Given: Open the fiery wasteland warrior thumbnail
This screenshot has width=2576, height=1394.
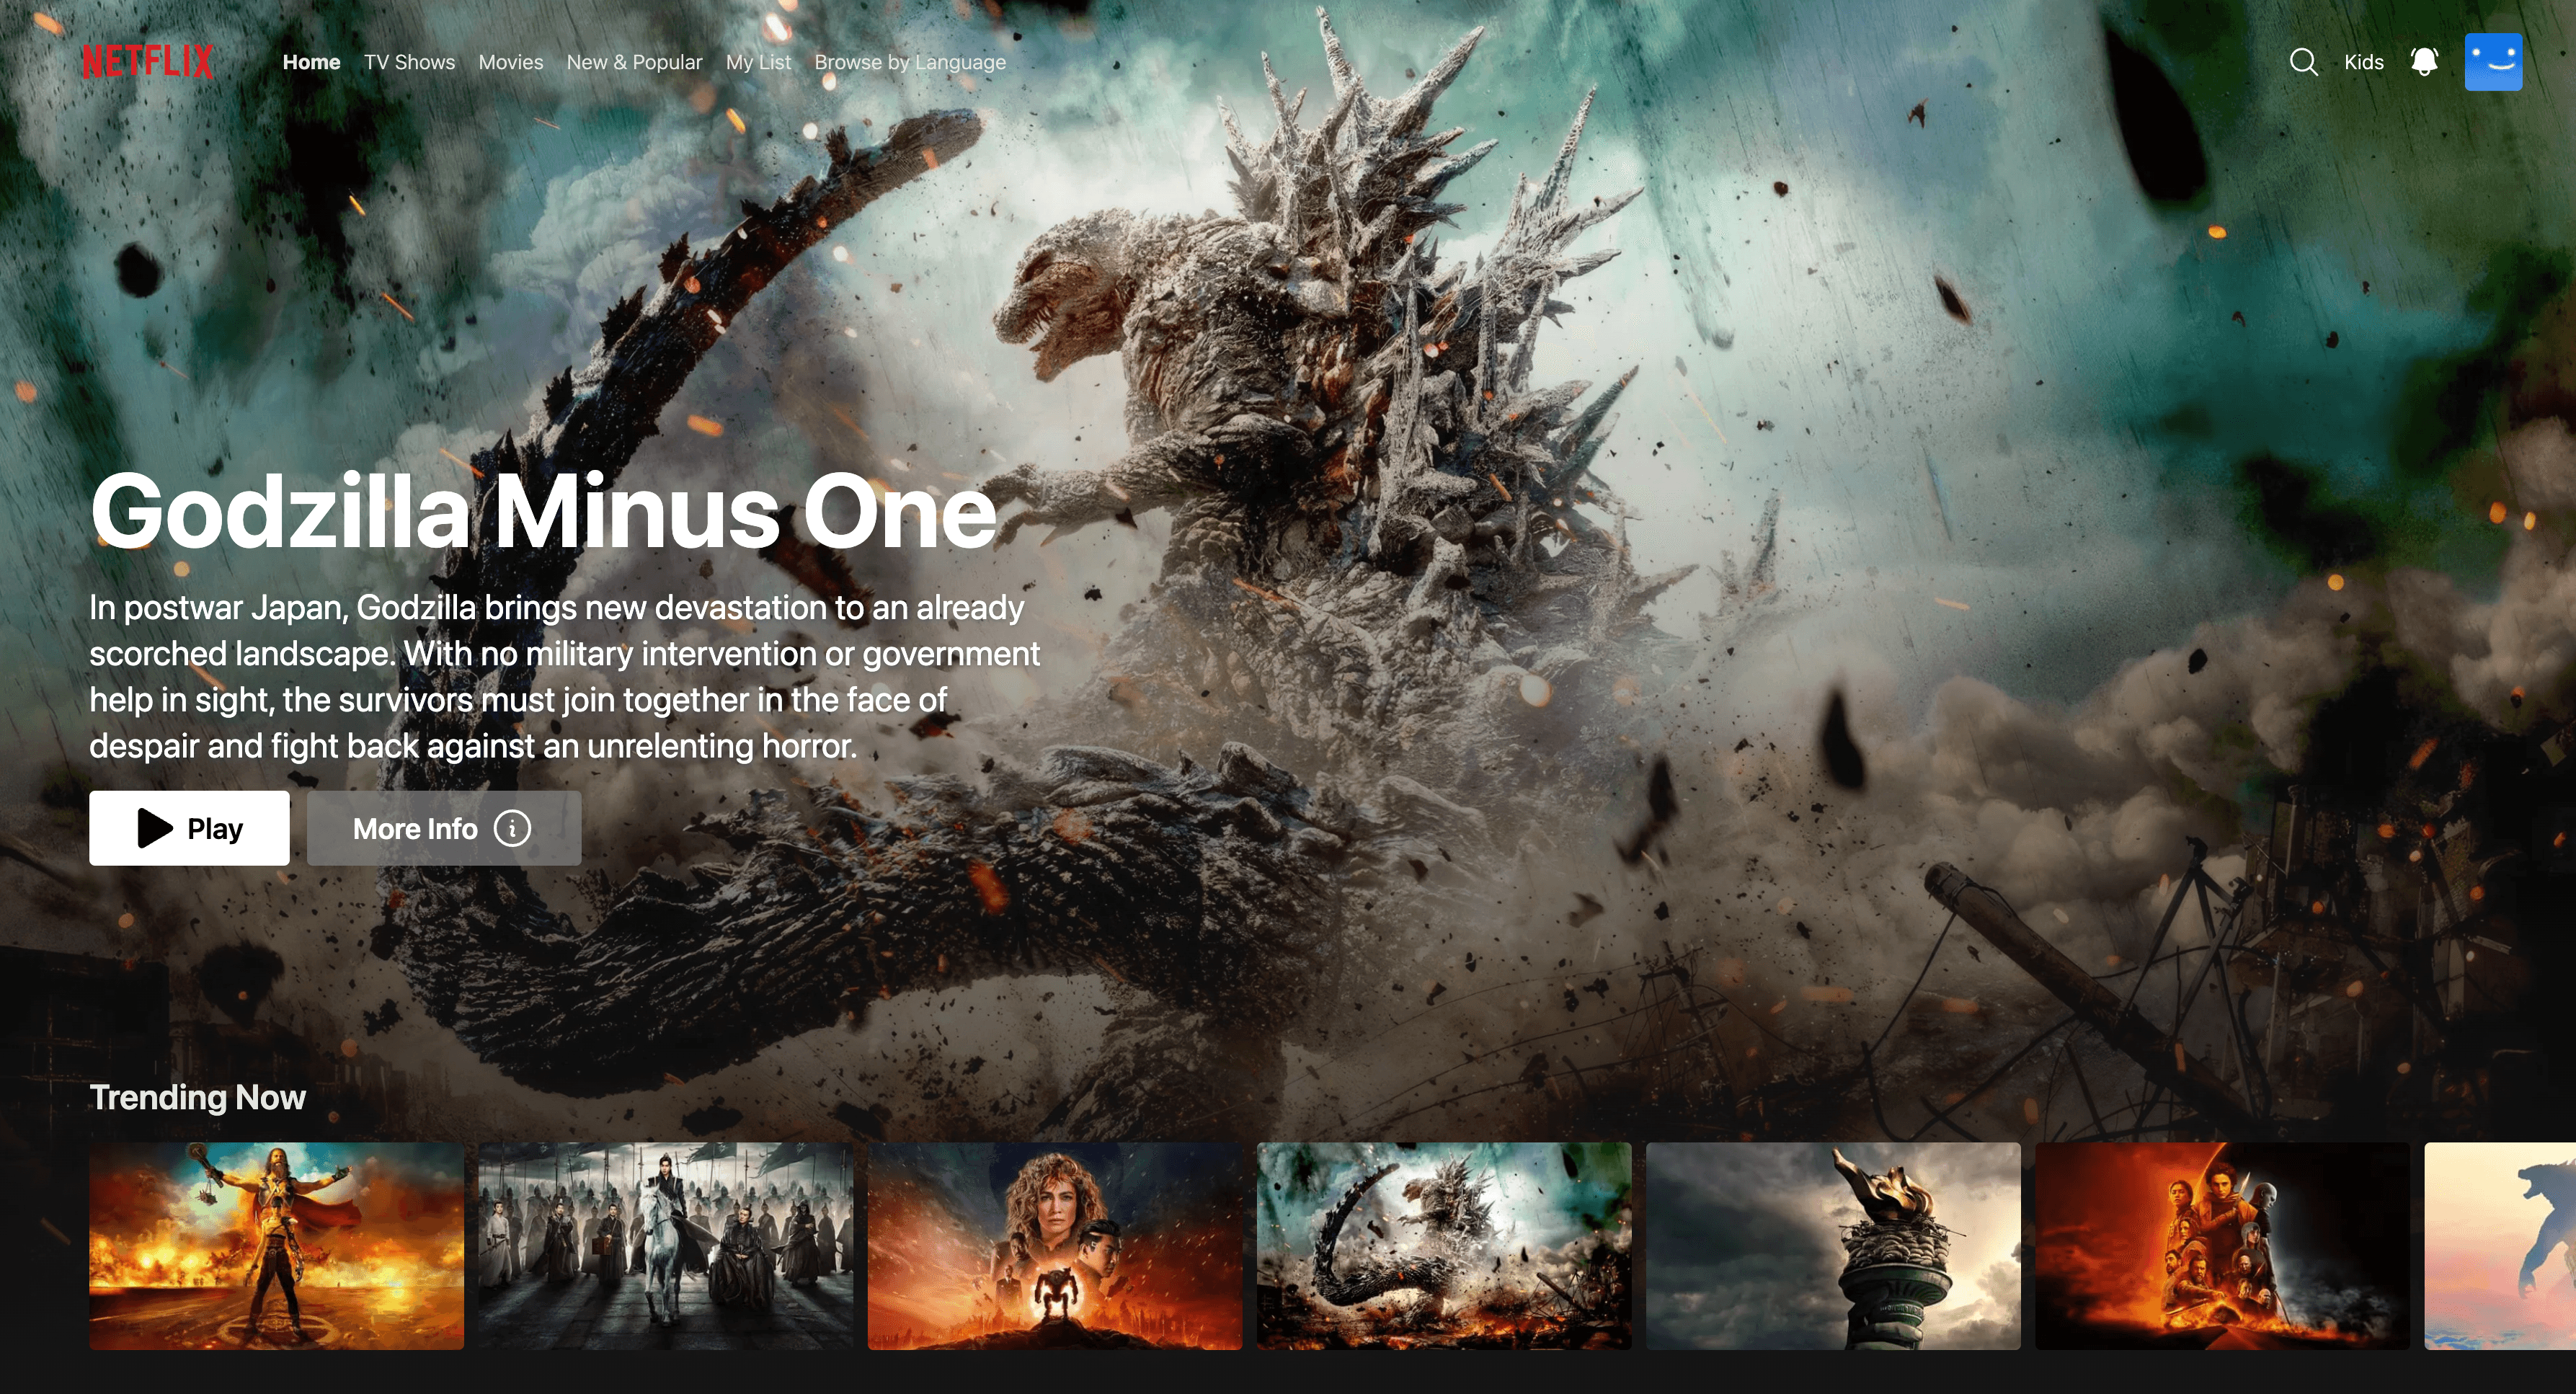Looking at the screenshot, I should (276, 1246).
